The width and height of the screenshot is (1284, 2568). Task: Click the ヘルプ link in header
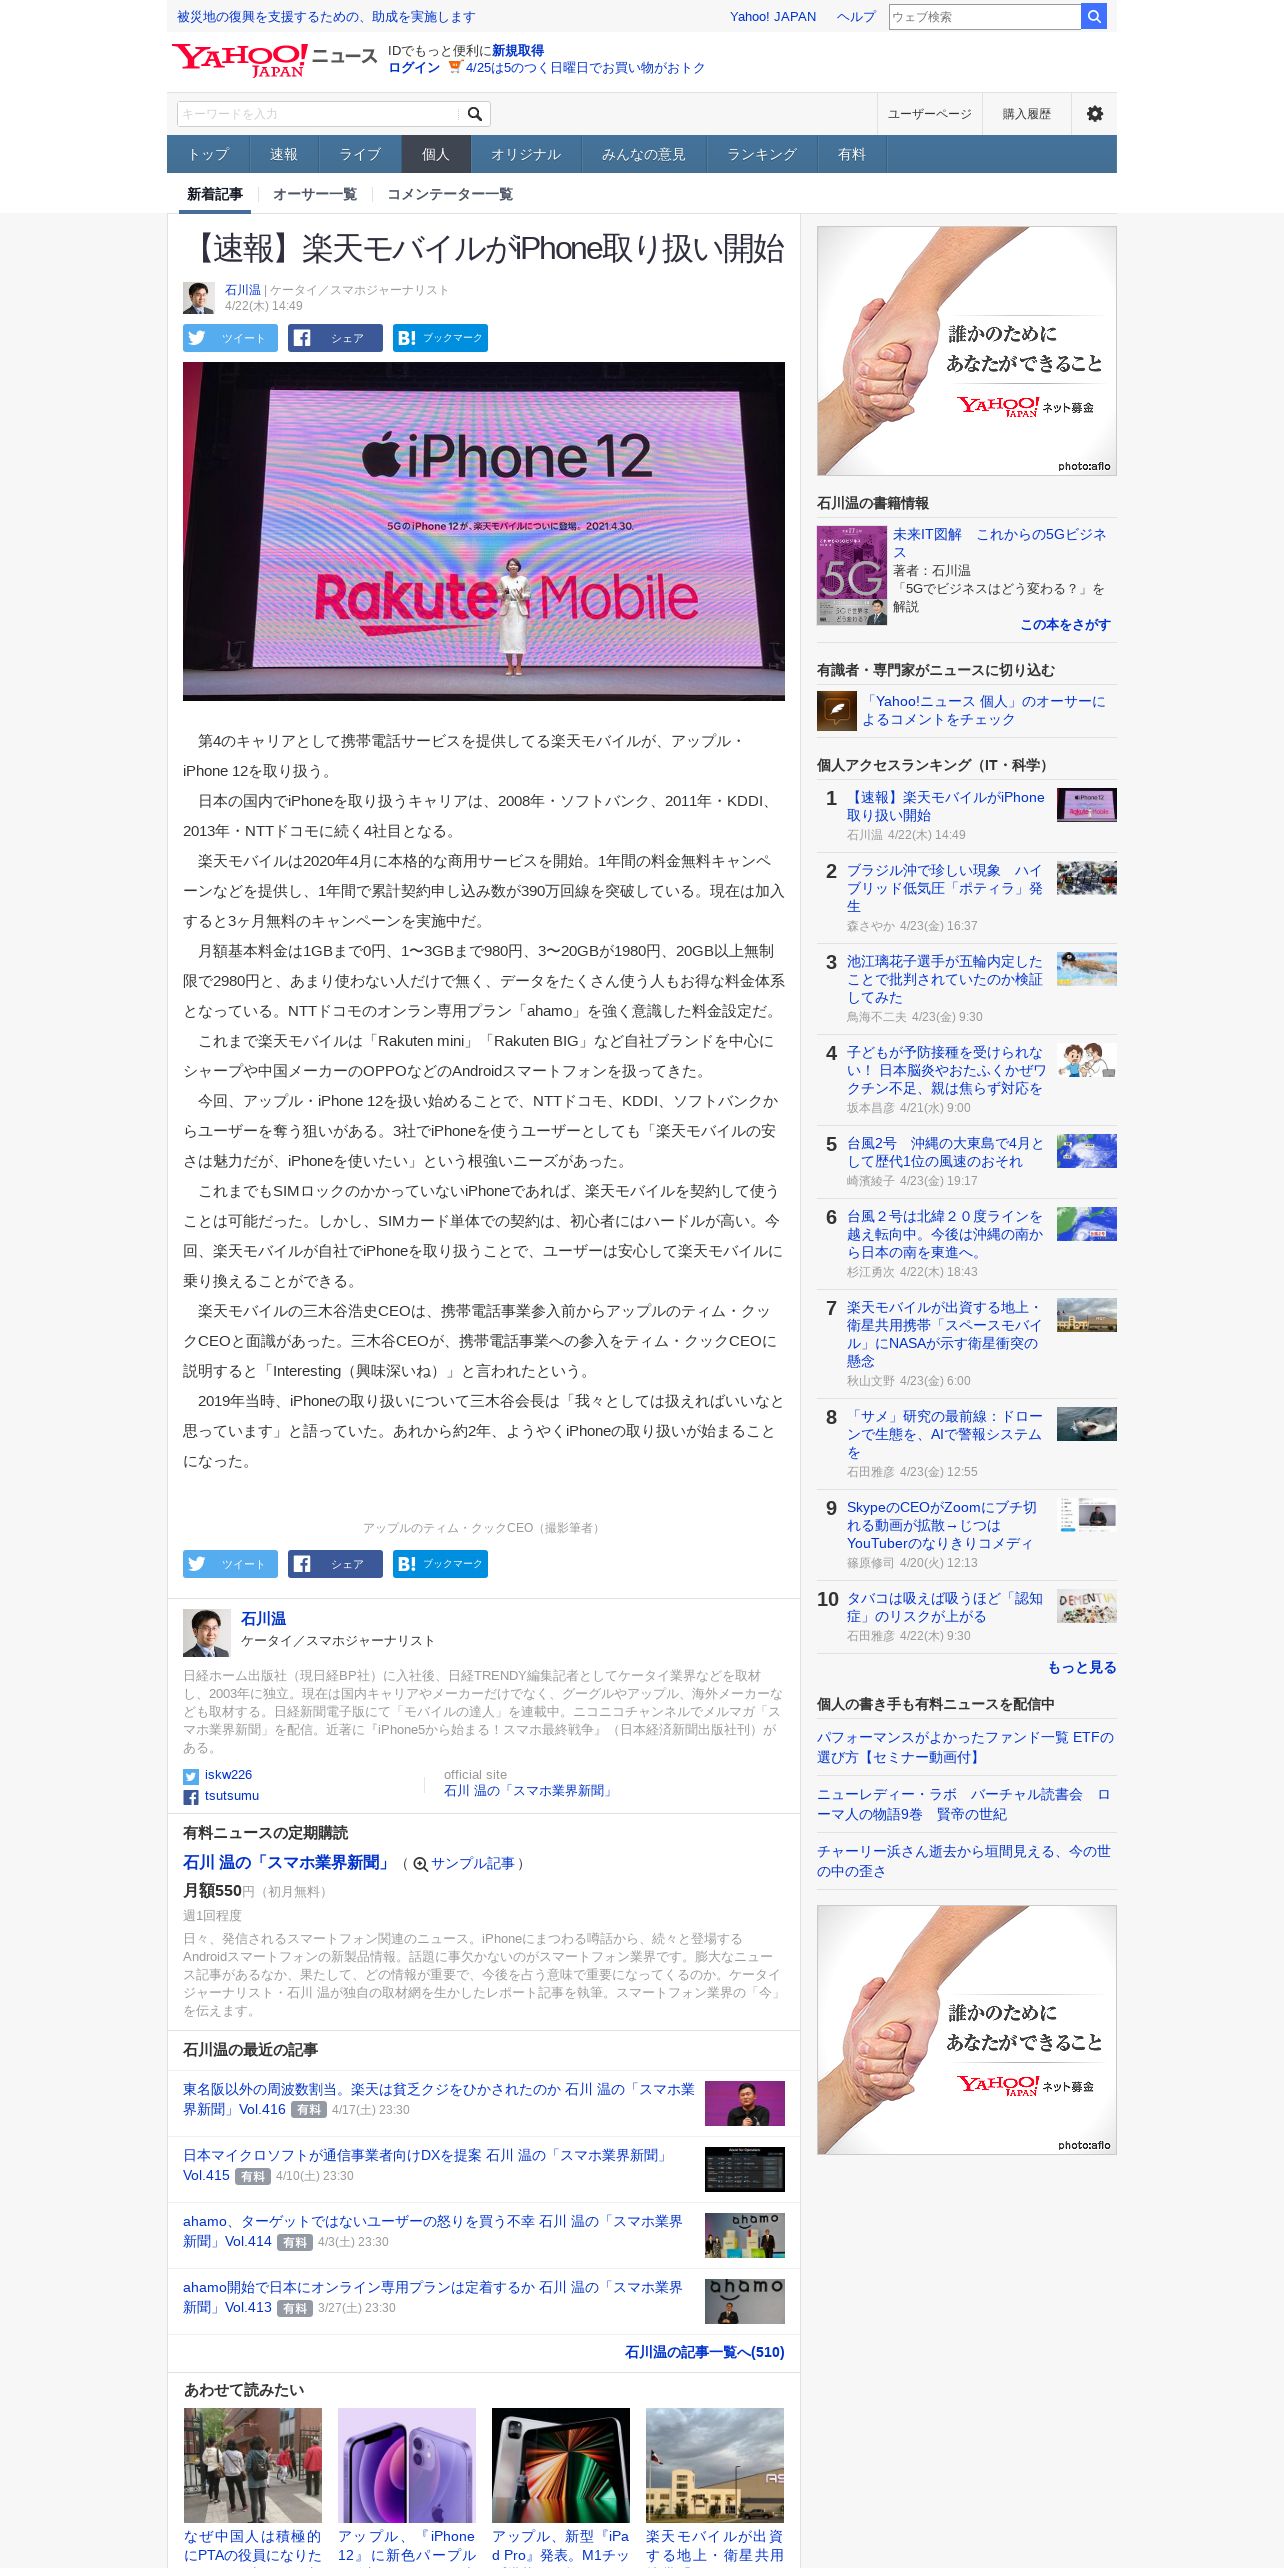tap(856, 17)
